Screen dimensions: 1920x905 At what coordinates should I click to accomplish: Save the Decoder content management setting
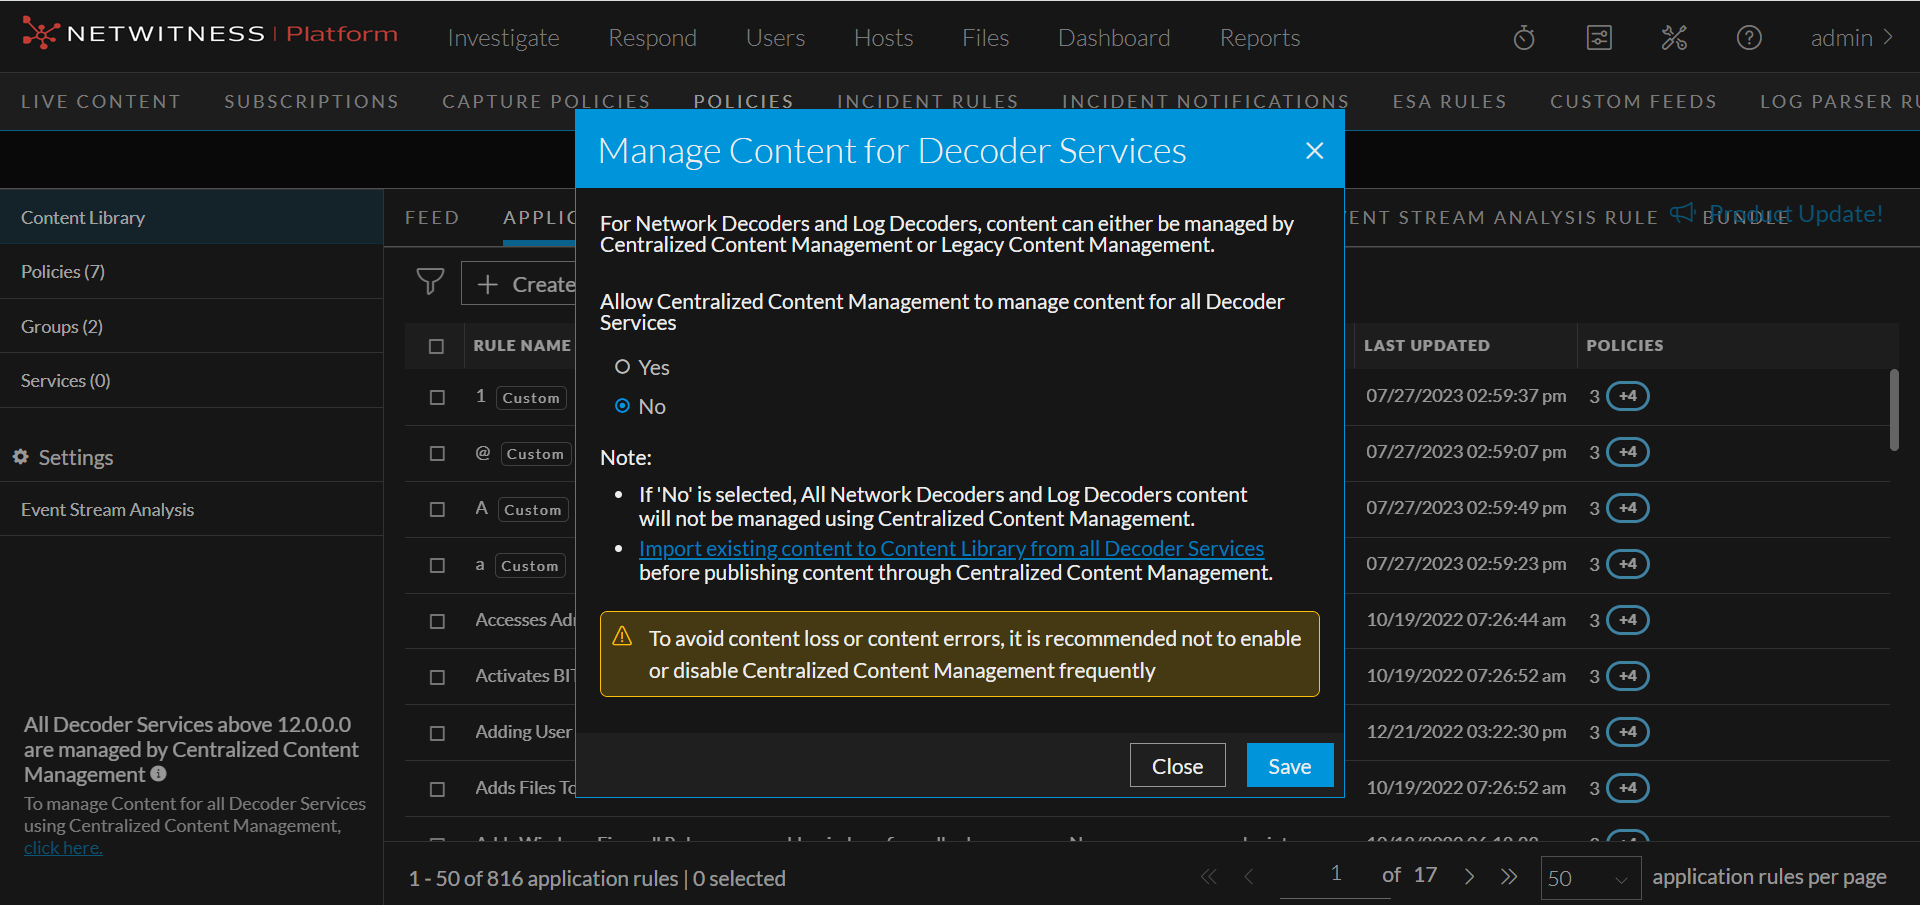pos(1289,765)
